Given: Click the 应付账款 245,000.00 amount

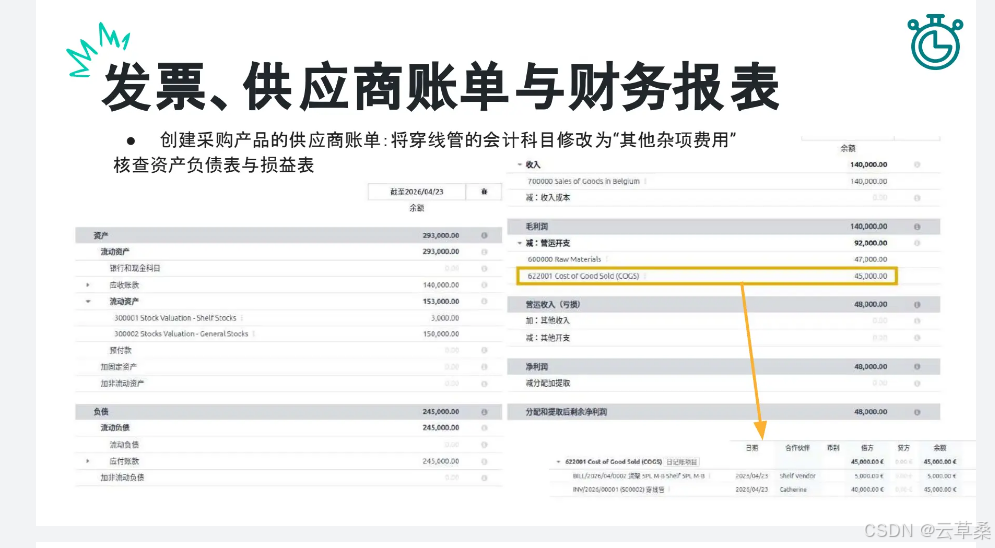Looking at the screenshot, I should tap(441, 461).
